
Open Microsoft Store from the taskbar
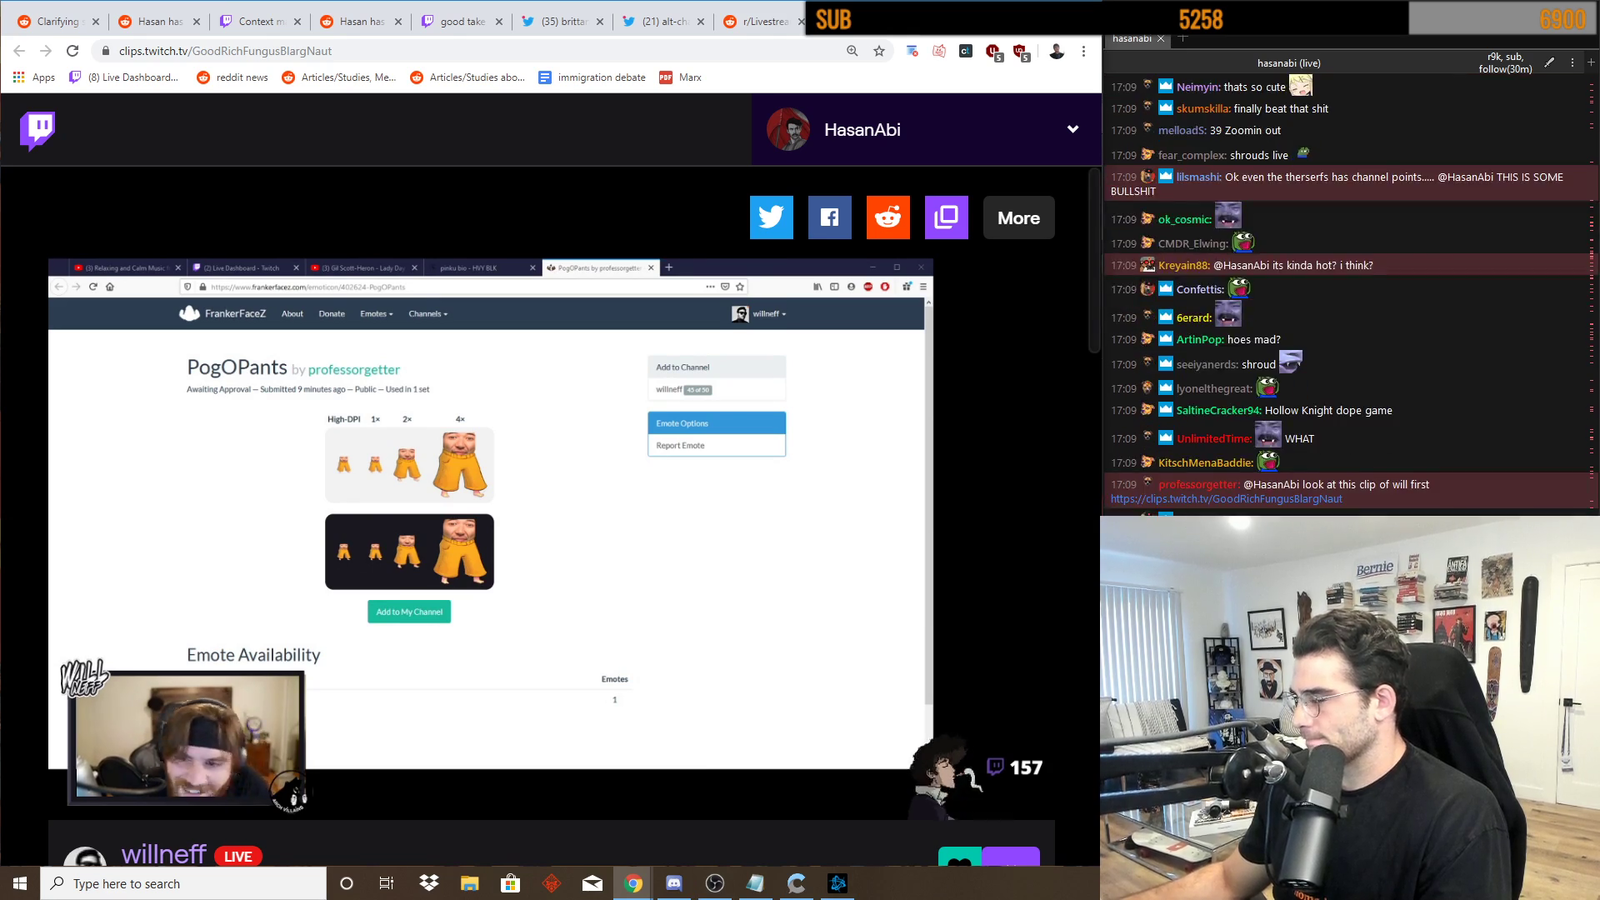[510, 883]
